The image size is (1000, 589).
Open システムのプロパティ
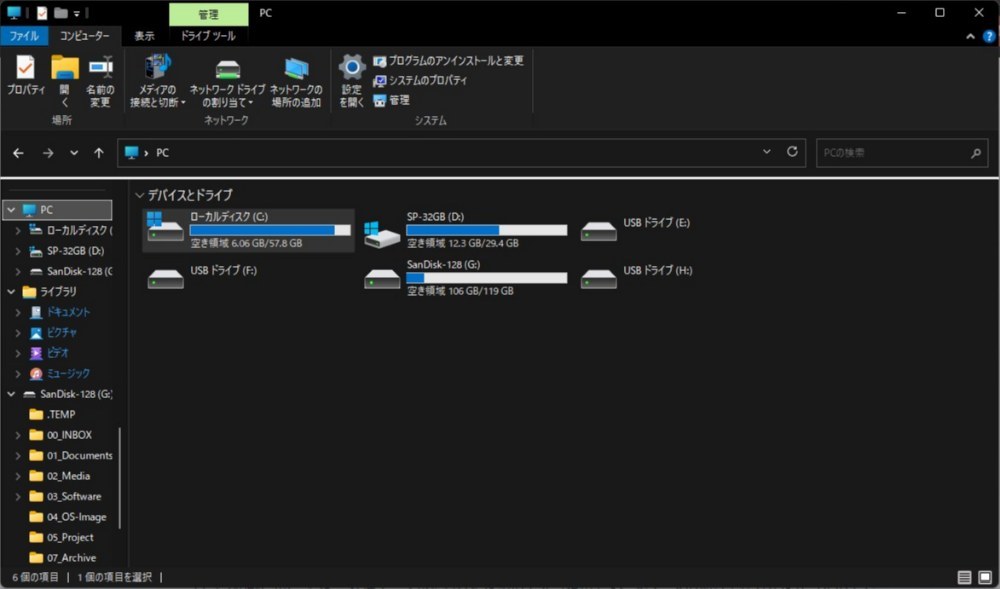click(420, 80)
